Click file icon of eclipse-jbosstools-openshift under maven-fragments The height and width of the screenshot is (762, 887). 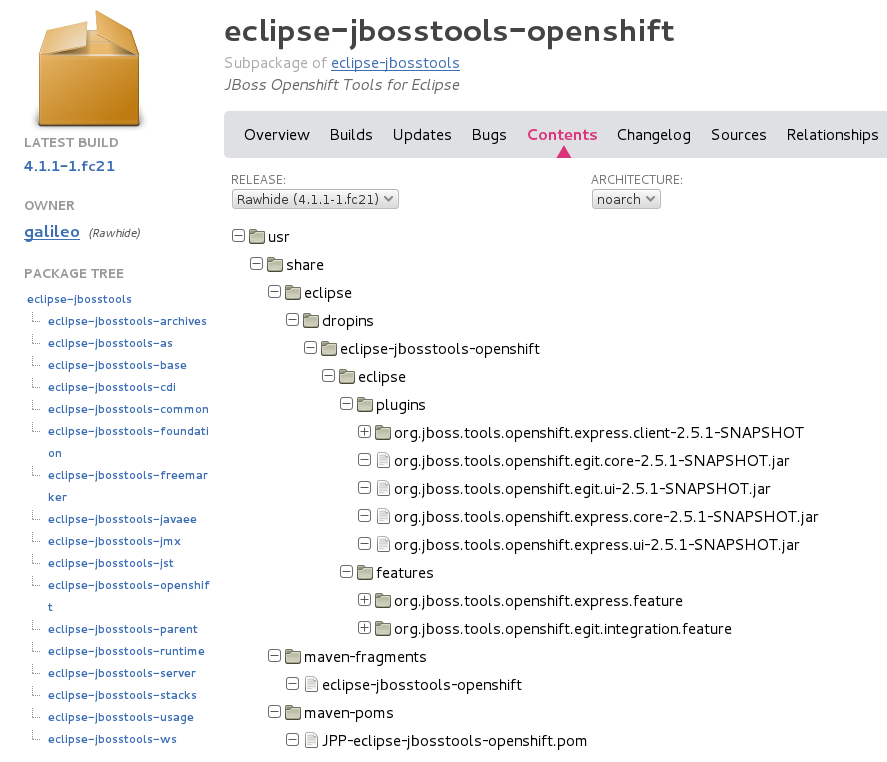point(311,684)
